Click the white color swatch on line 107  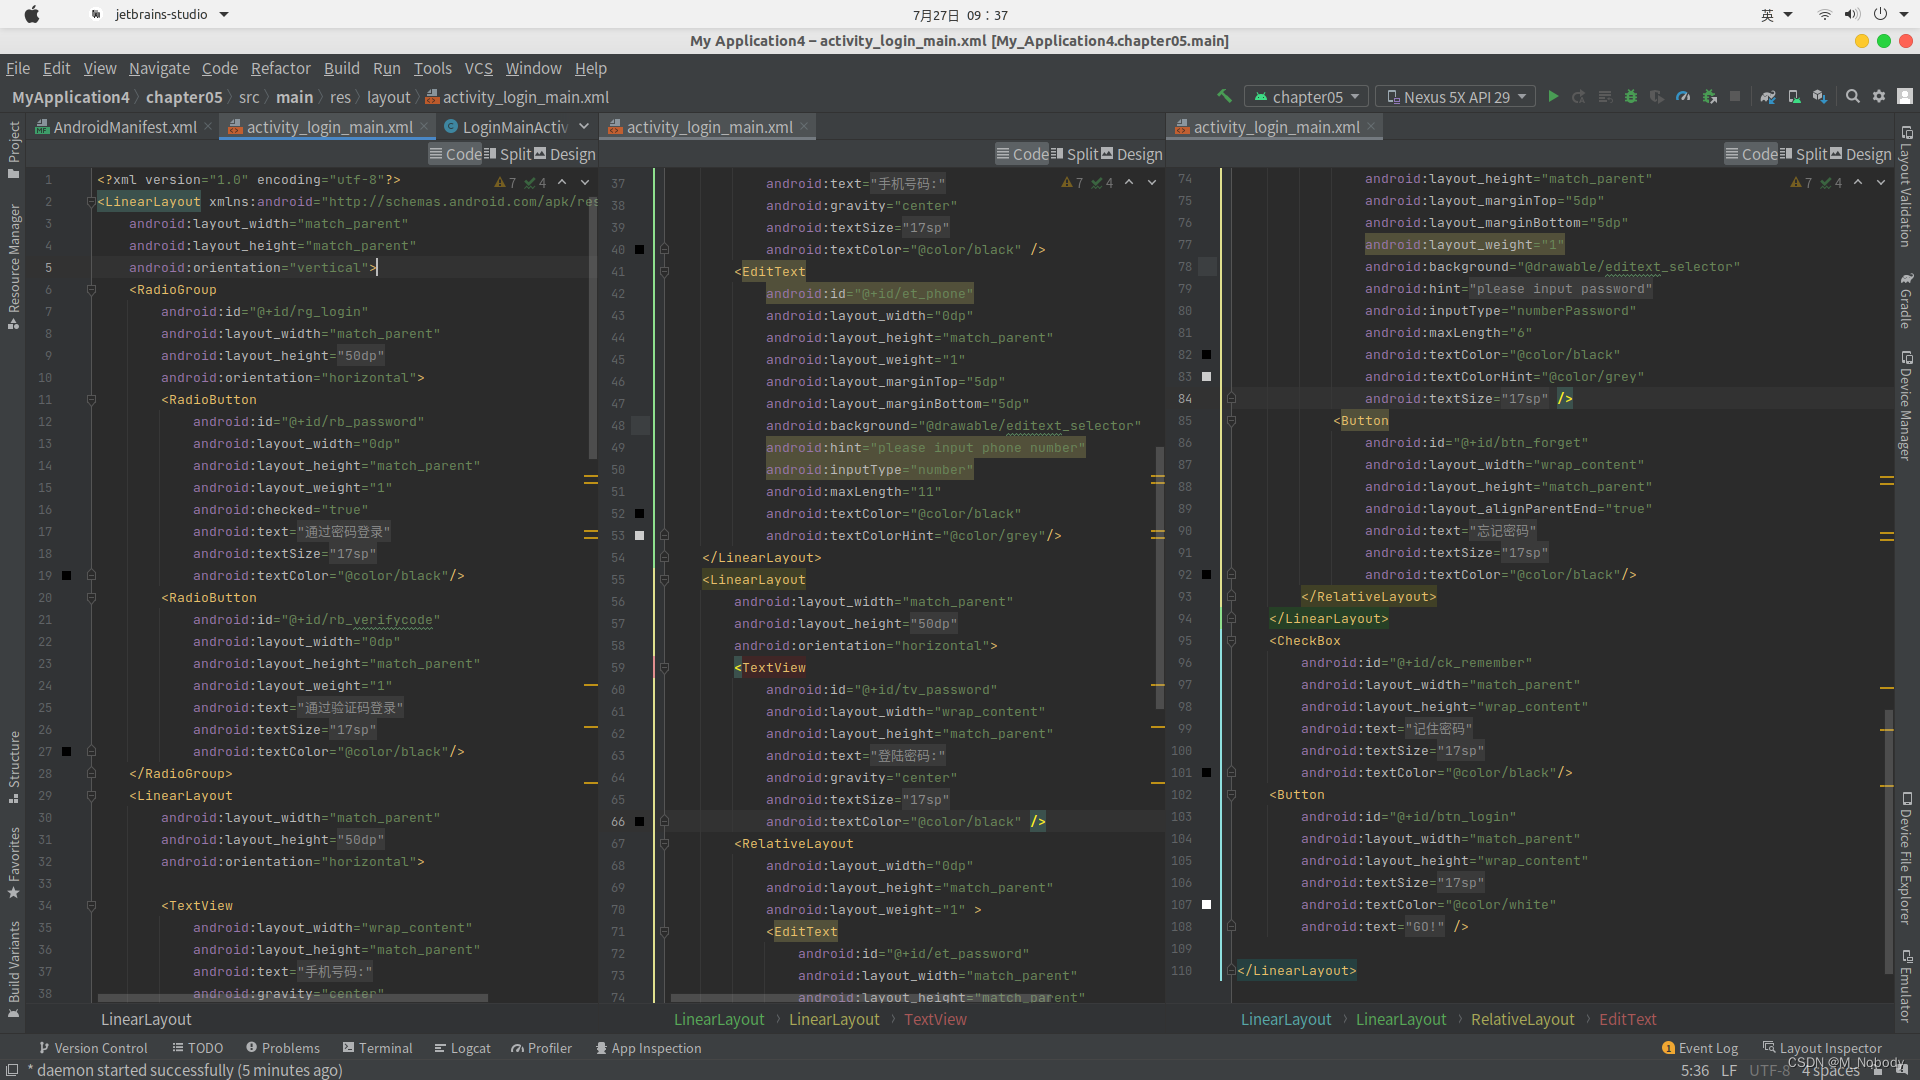1206,905
